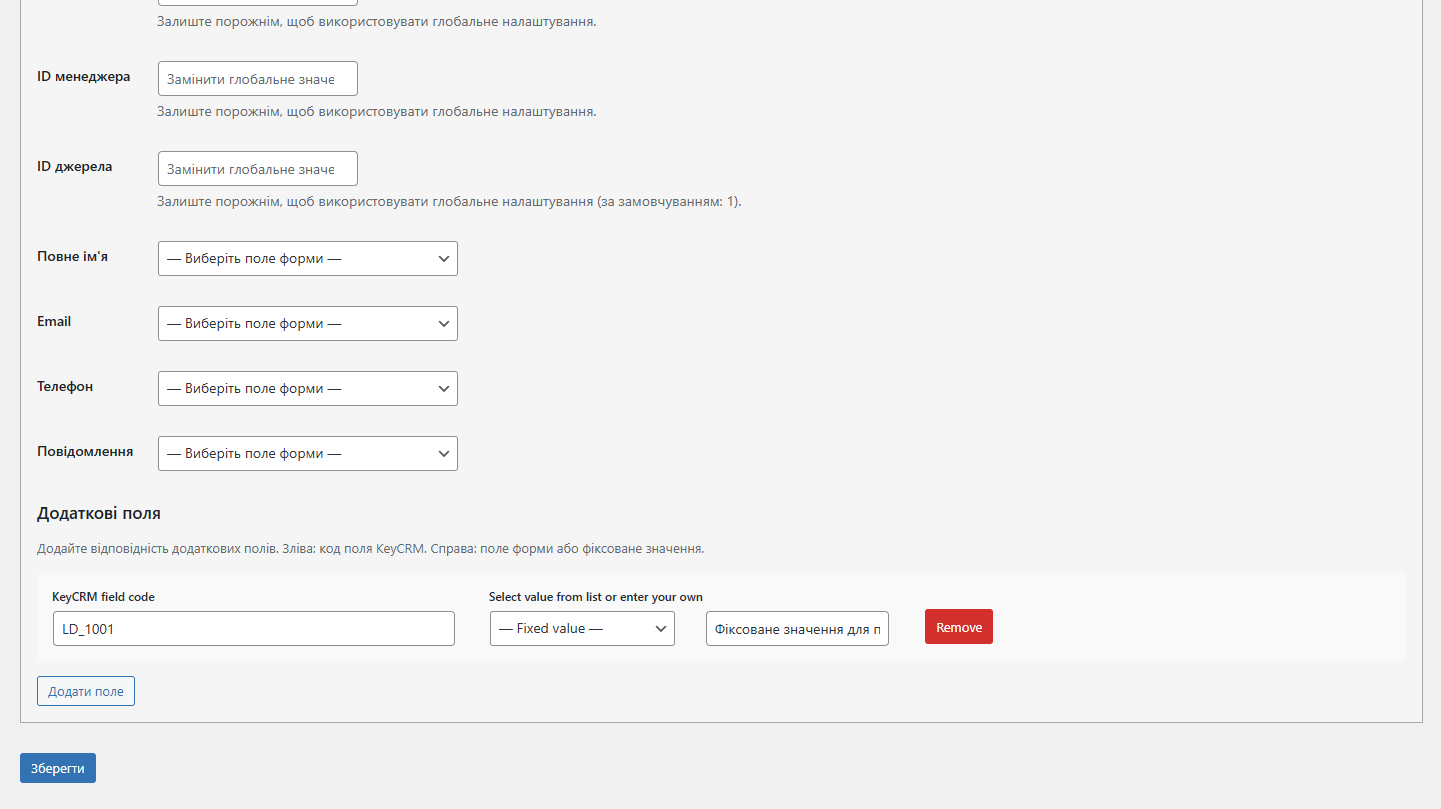Click the Телефон label

pos(65,387)
